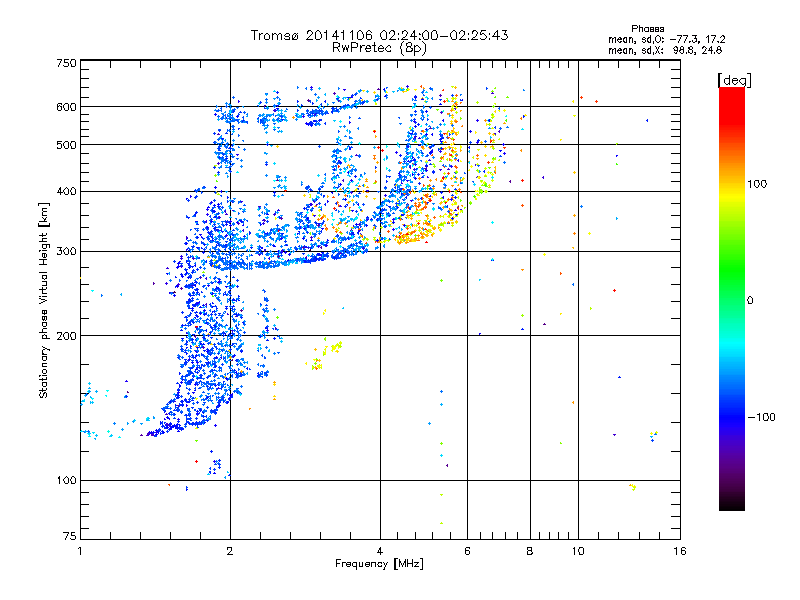800x600 pixels.
Task: Click the x-axis tick label '16'
Action: (x=680, y=551)
